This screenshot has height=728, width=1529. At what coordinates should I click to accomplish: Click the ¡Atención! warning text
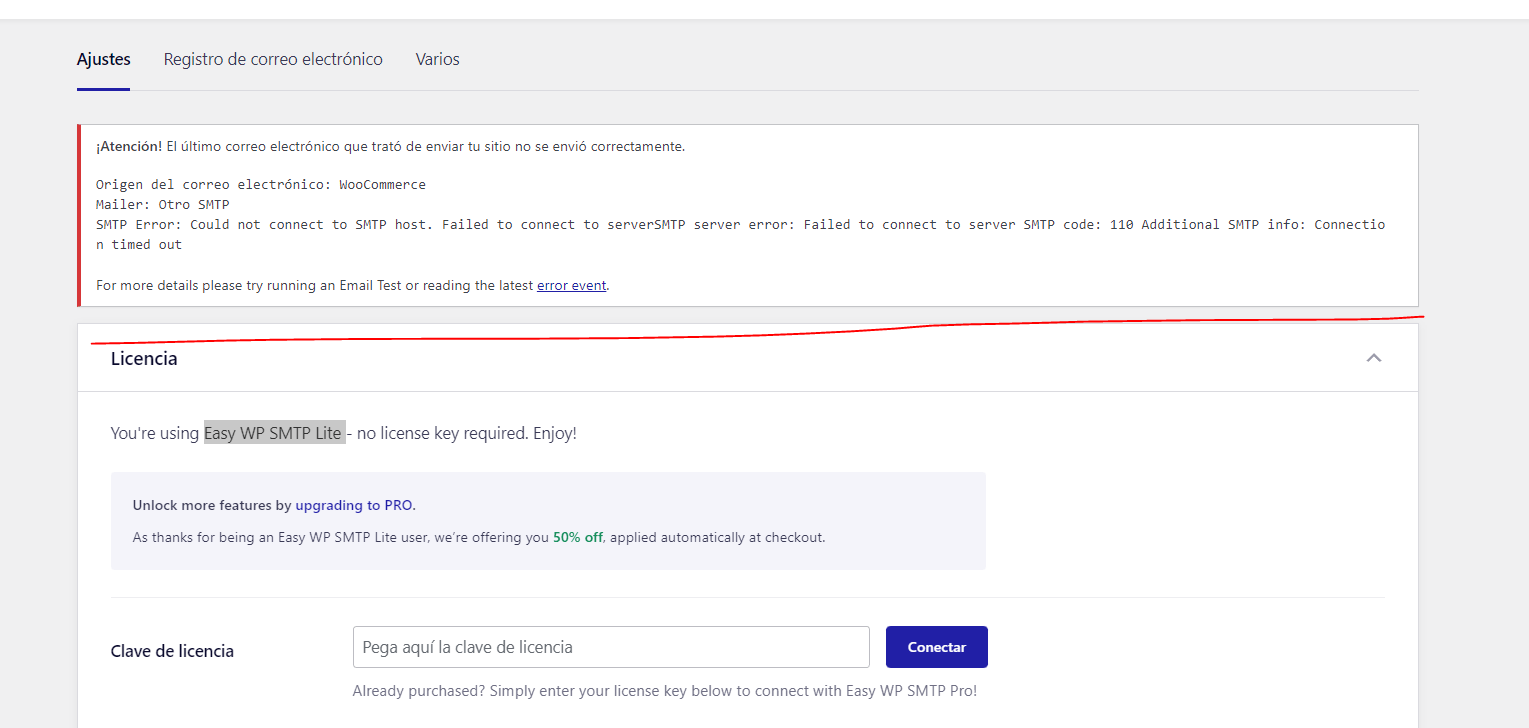point(129,146)
